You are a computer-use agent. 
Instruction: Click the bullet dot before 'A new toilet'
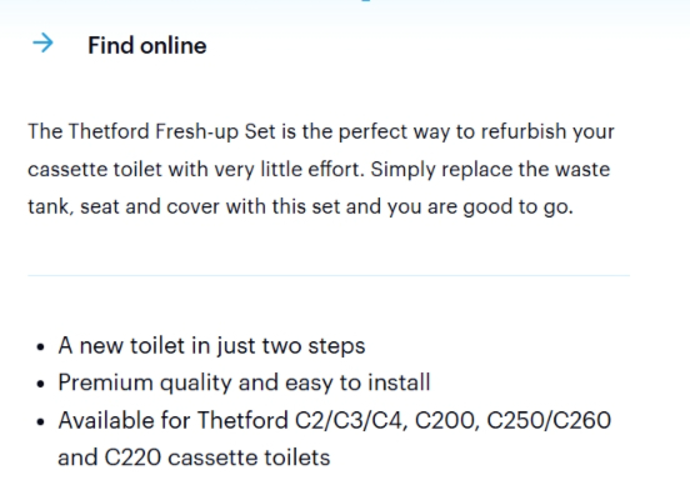click(x=41, y=347)
